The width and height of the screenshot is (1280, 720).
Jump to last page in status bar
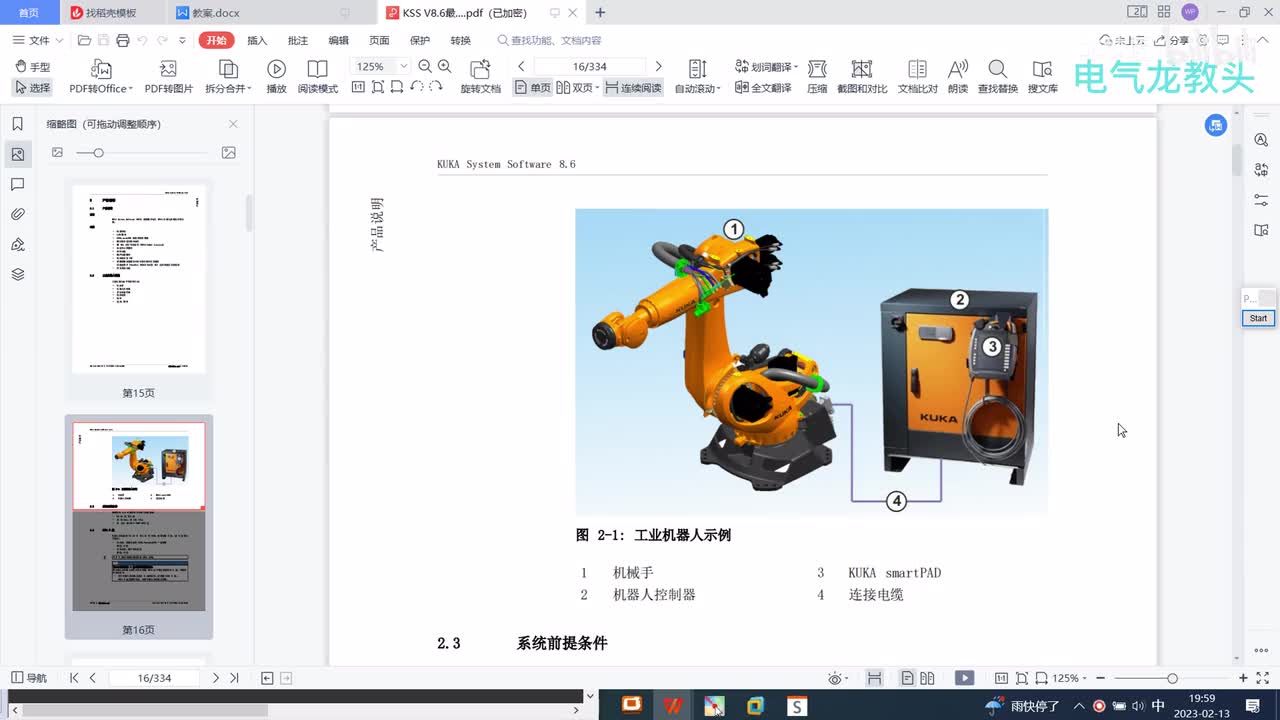[234, 677]
